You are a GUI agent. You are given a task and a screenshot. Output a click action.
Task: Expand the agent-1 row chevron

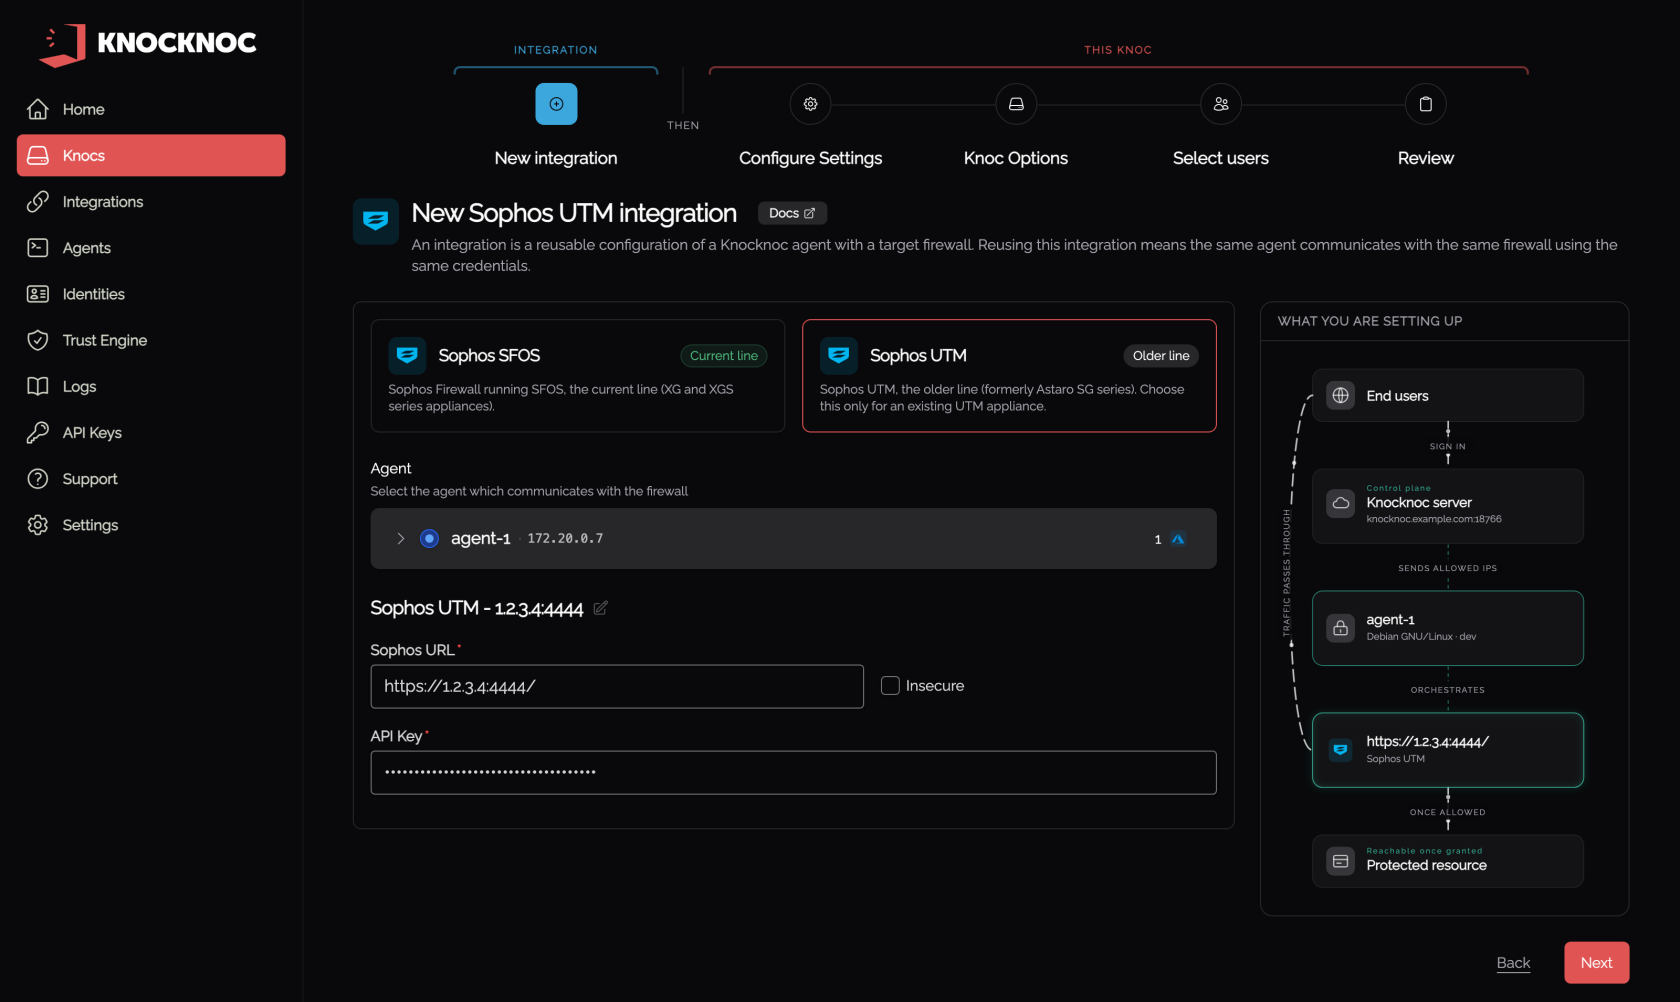click(x=401, y=539)
